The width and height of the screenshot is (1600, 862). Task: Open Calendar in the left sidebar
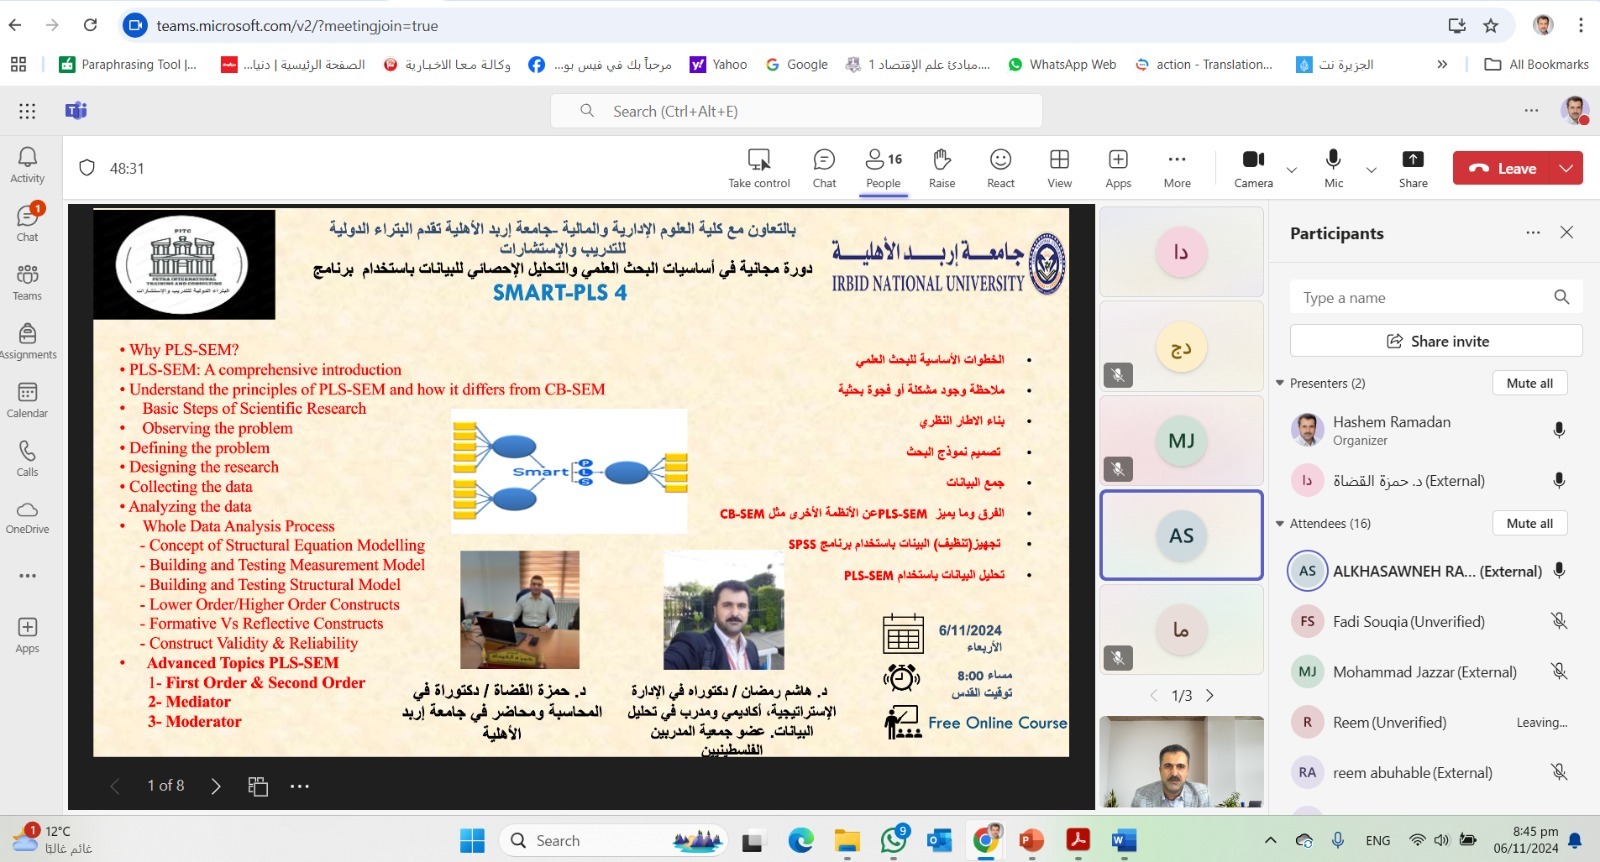pos(27,399)
